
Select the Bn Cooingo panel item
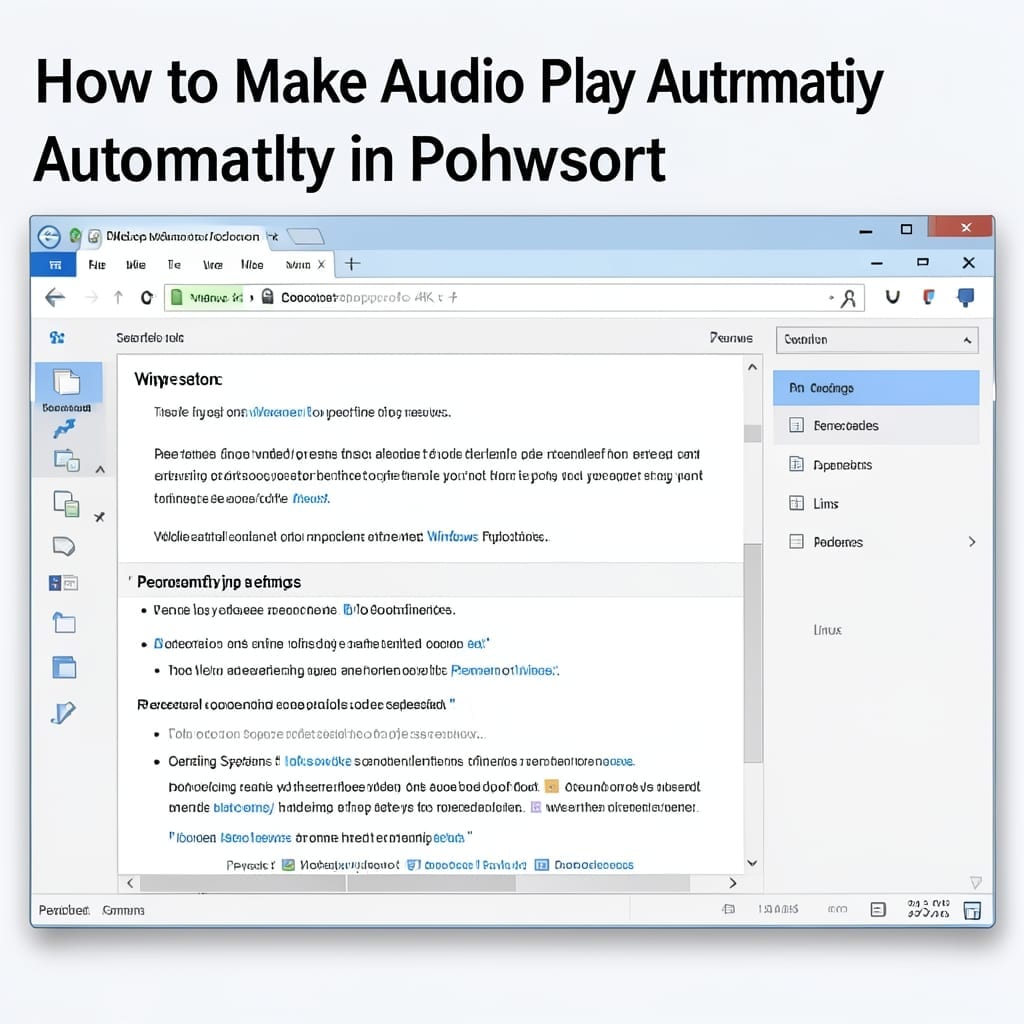[876, 388]
